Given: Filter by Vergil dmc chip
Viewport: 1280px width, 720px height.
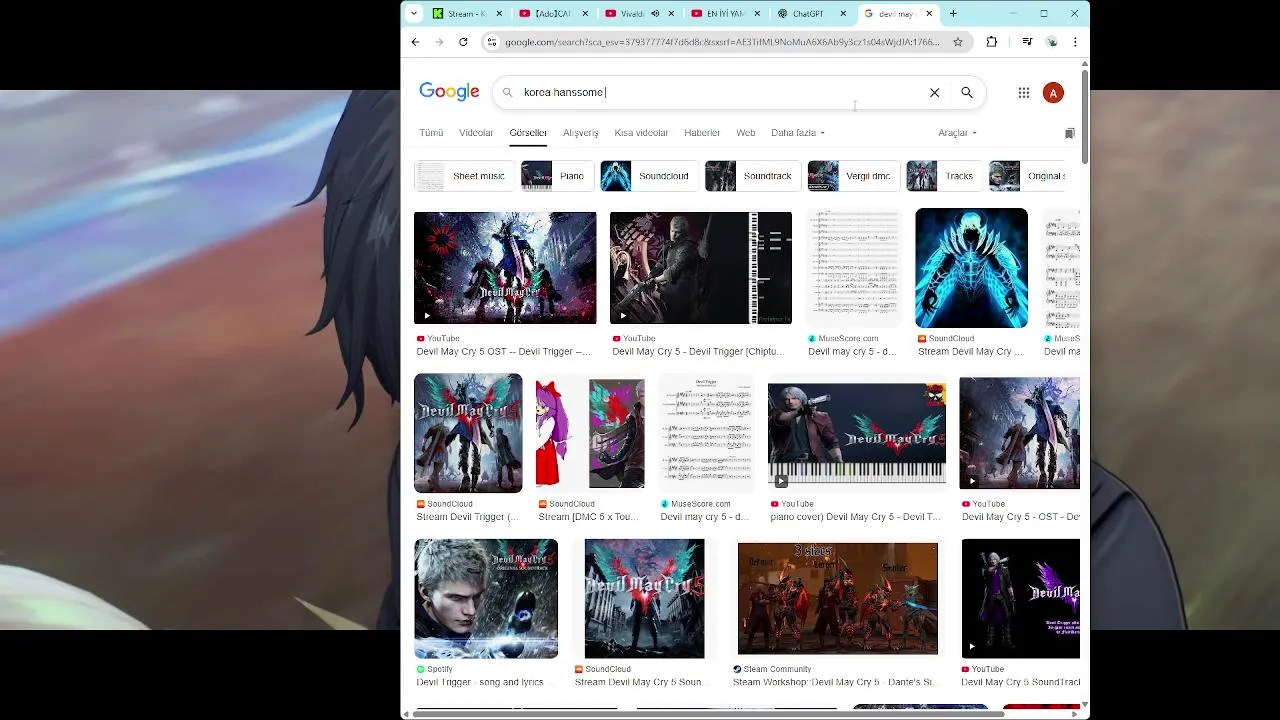Looking at the screenshot, I should (854, 176).
